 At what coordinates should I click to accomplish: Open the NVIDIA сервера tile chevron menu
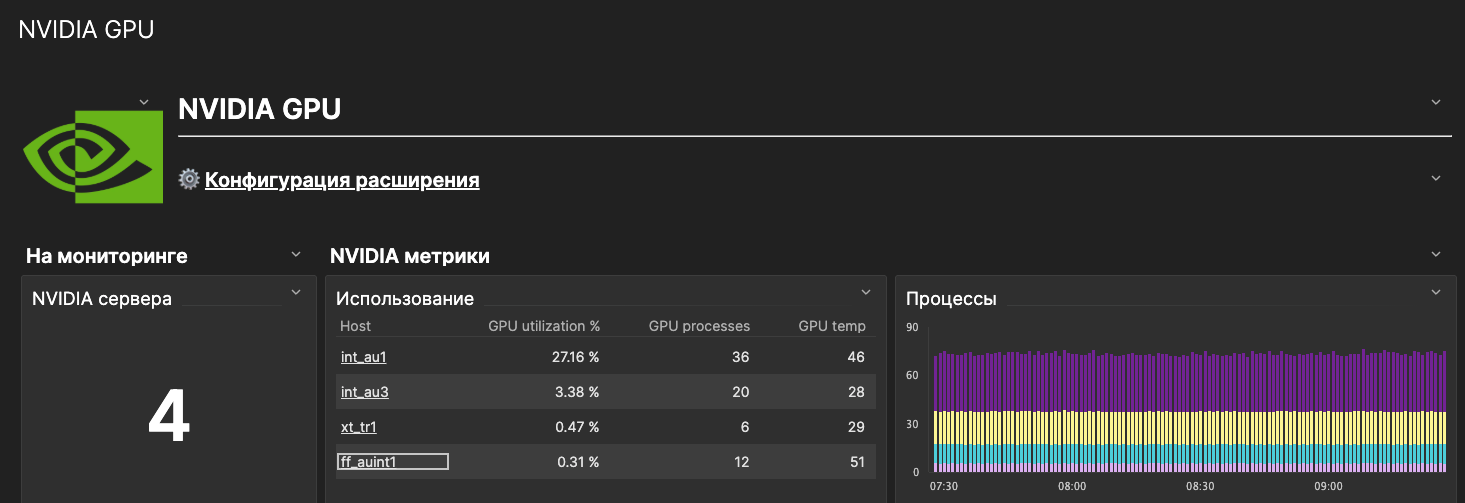coord(296,292)
